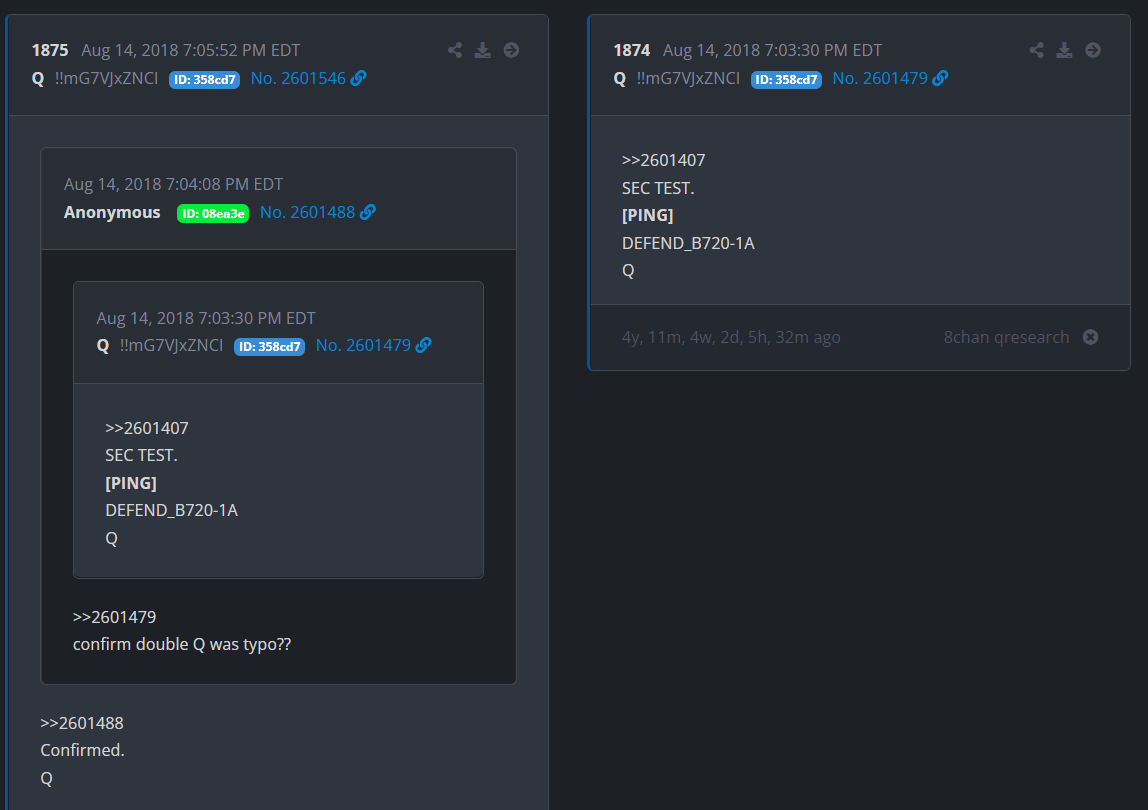Click DEFEND_B720-1A in post 1874
1148x810 pixels.
coord(688,243)
